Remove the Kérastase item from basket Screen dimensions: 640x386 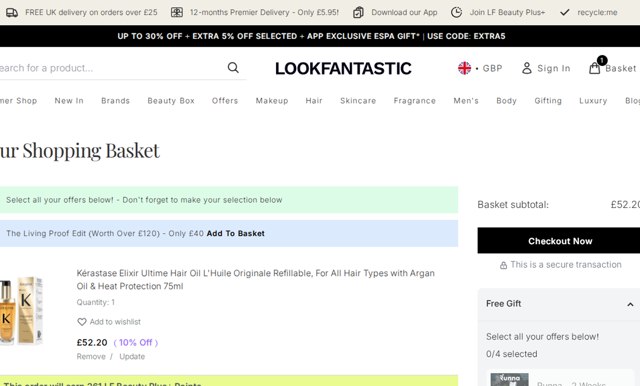coord(91,357)
